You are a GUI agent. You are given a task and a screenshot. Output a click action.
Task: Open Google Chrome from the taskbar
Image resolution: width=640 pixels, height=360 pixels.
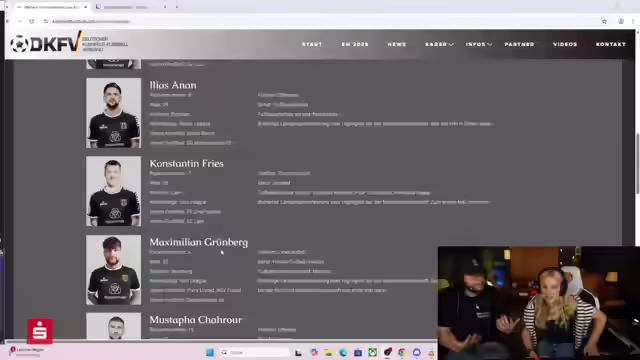[x=402, y=352]
